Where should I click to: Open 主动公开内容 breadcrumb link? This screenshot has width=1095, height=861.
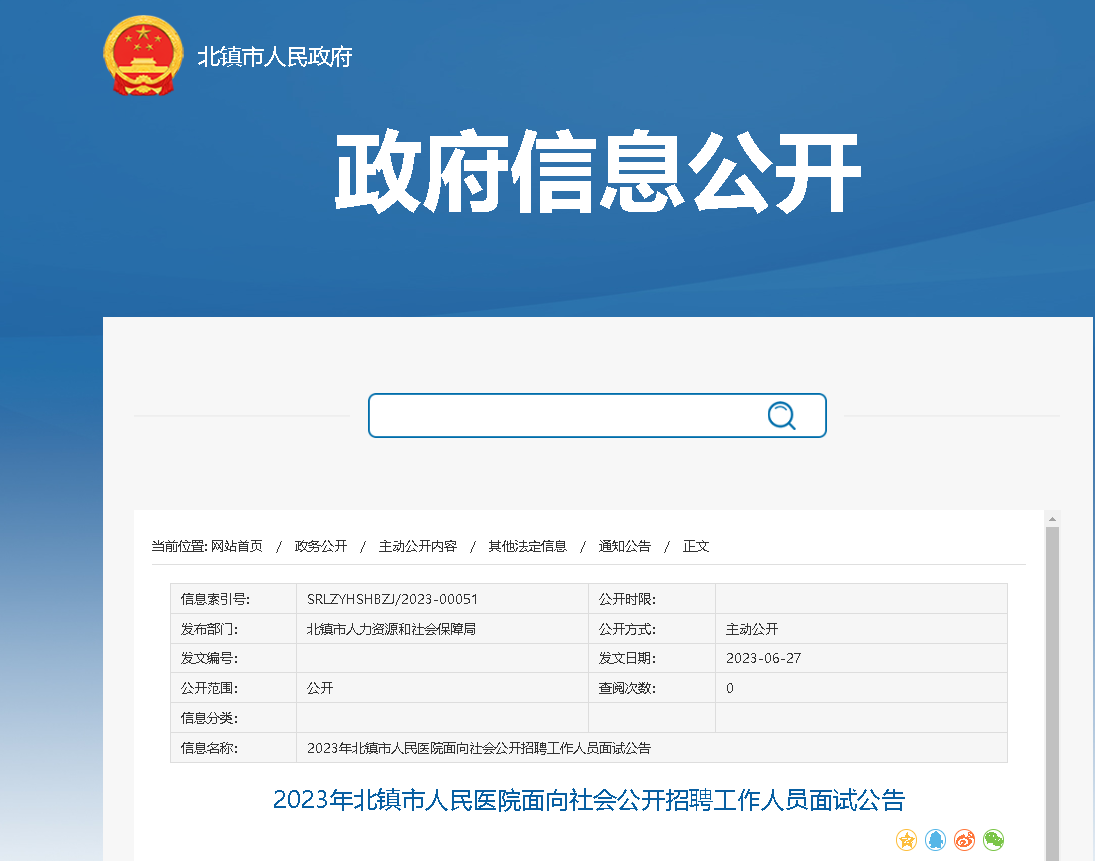pos(418,546)
